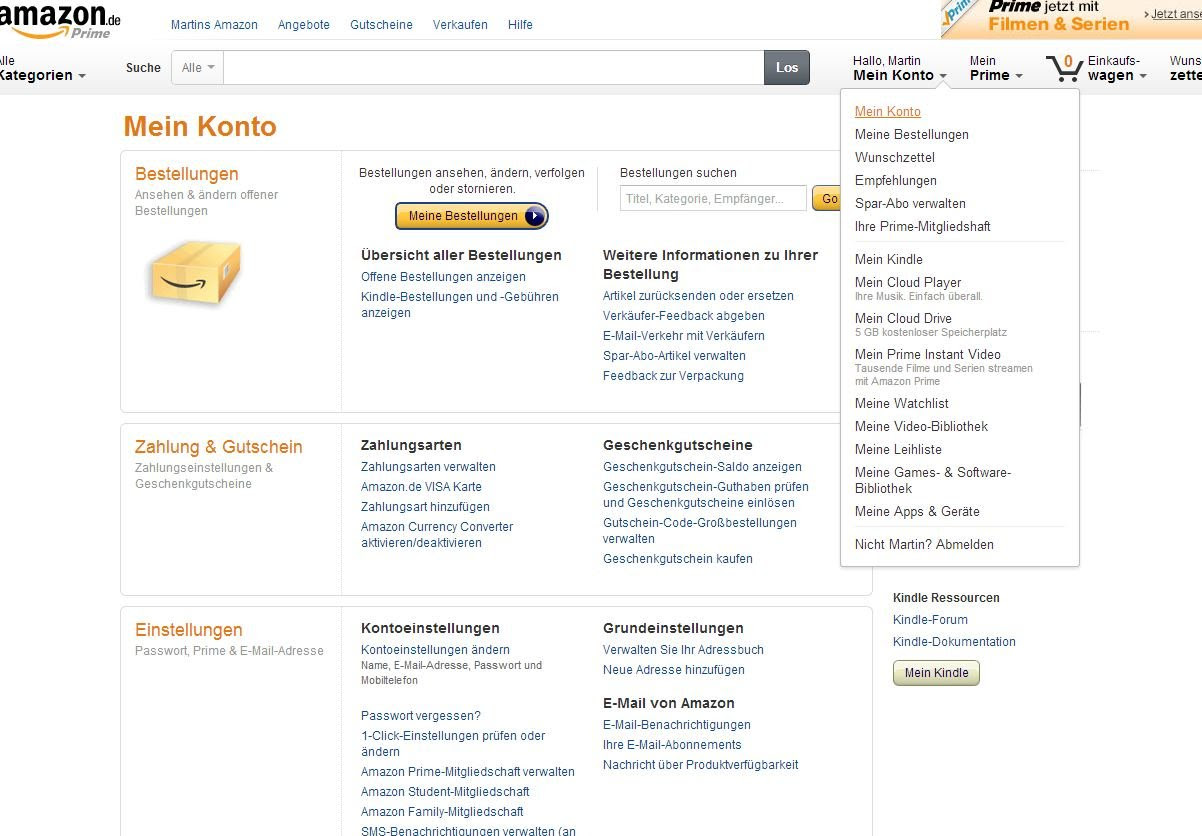
Task: Open Ihre Prime-Mitgliedschaft menu entry
Action: point(923,227)
